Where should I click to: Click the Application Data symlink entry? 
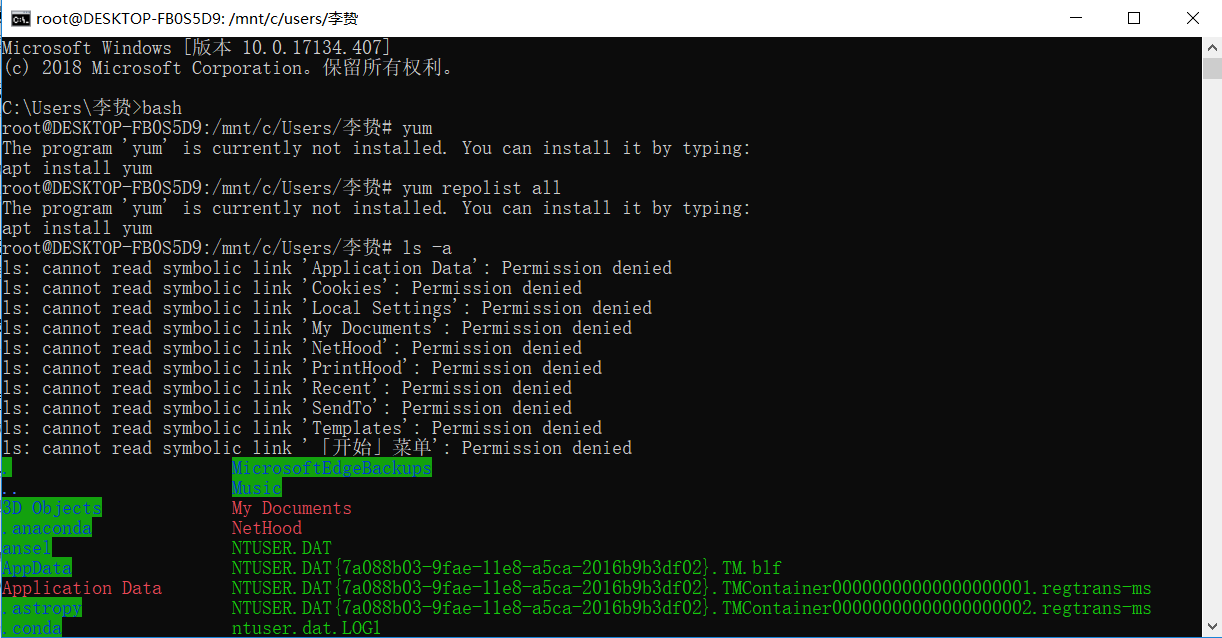(x=81, y=587)
